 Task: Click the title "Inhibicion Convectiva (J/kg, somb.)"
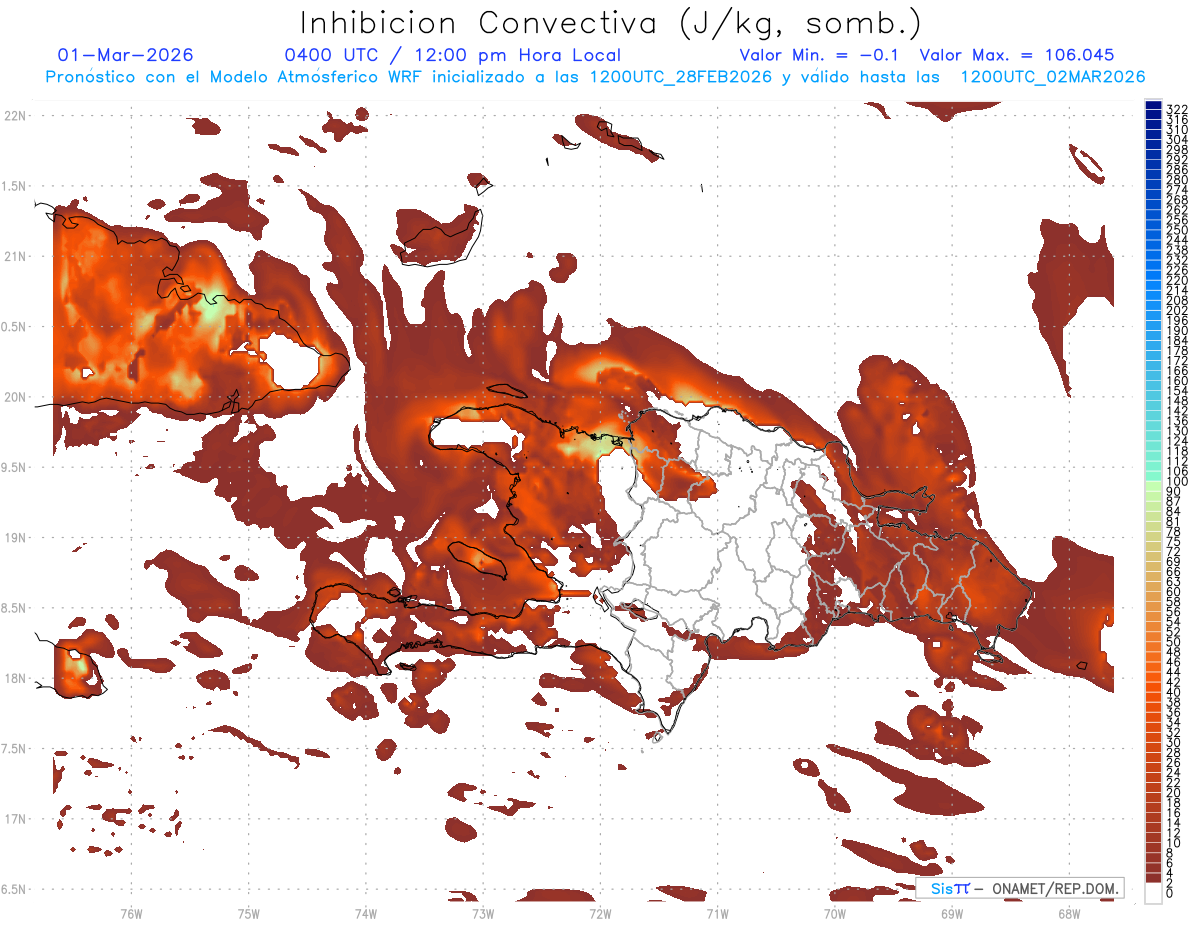[x=611, y=23]
